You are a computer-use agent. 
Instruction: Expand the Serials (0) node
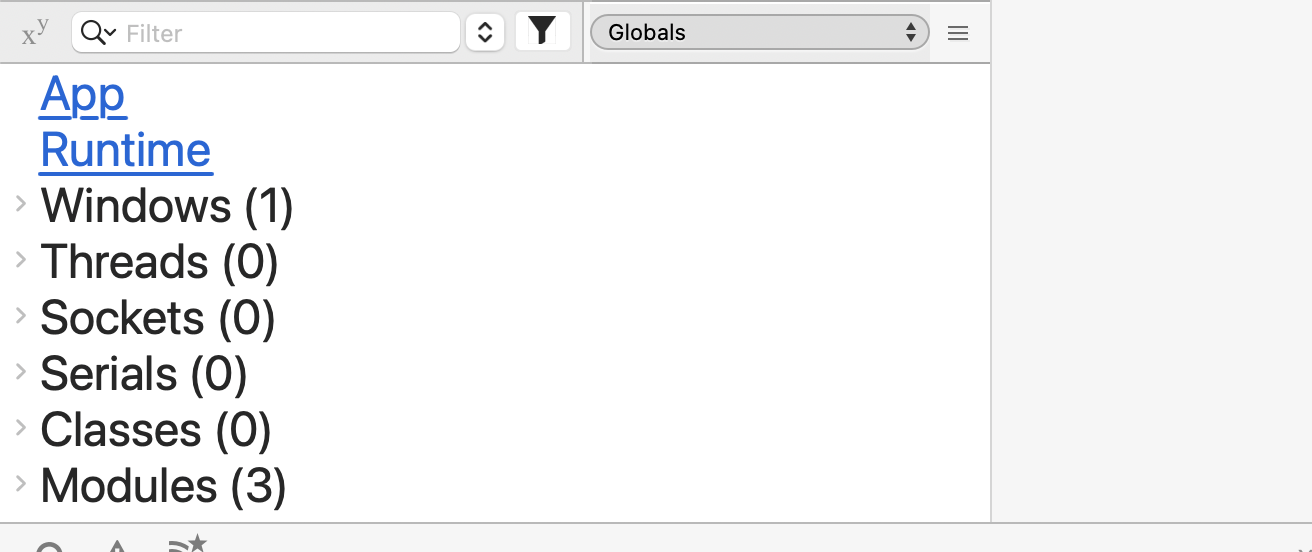[x=20, y=372]
